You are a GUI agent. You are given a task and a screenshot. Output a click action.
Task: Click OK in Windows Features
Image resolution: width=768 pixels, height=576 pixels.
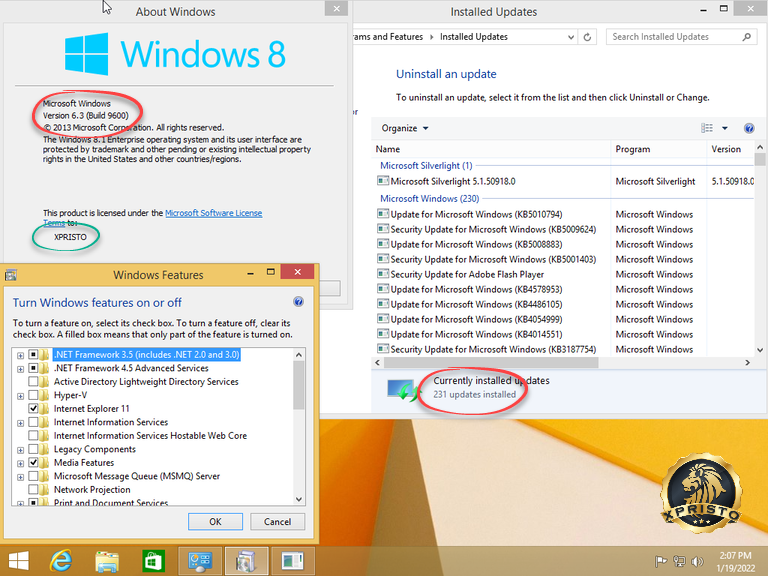tap(215, 522)
